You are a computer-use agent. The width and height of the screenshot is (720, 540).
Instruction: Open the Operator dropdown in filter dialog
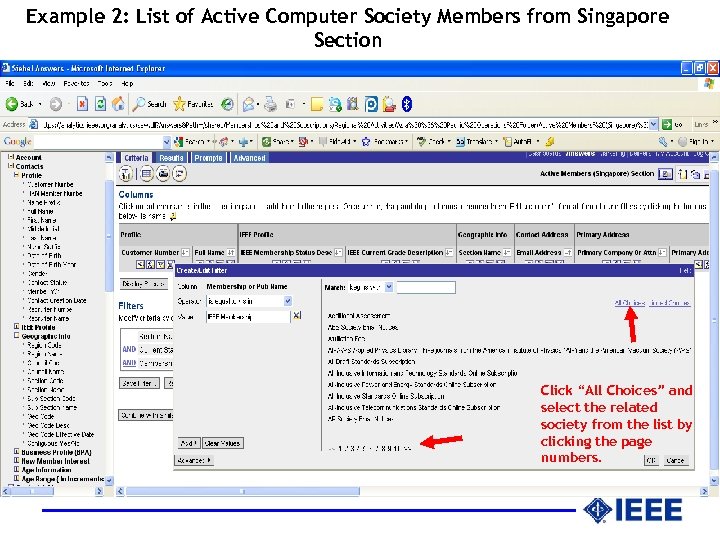pos(288,301)
